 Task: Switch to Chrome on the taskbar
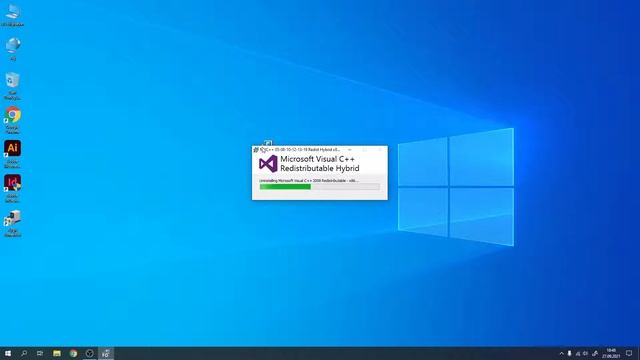coord(73,353)
